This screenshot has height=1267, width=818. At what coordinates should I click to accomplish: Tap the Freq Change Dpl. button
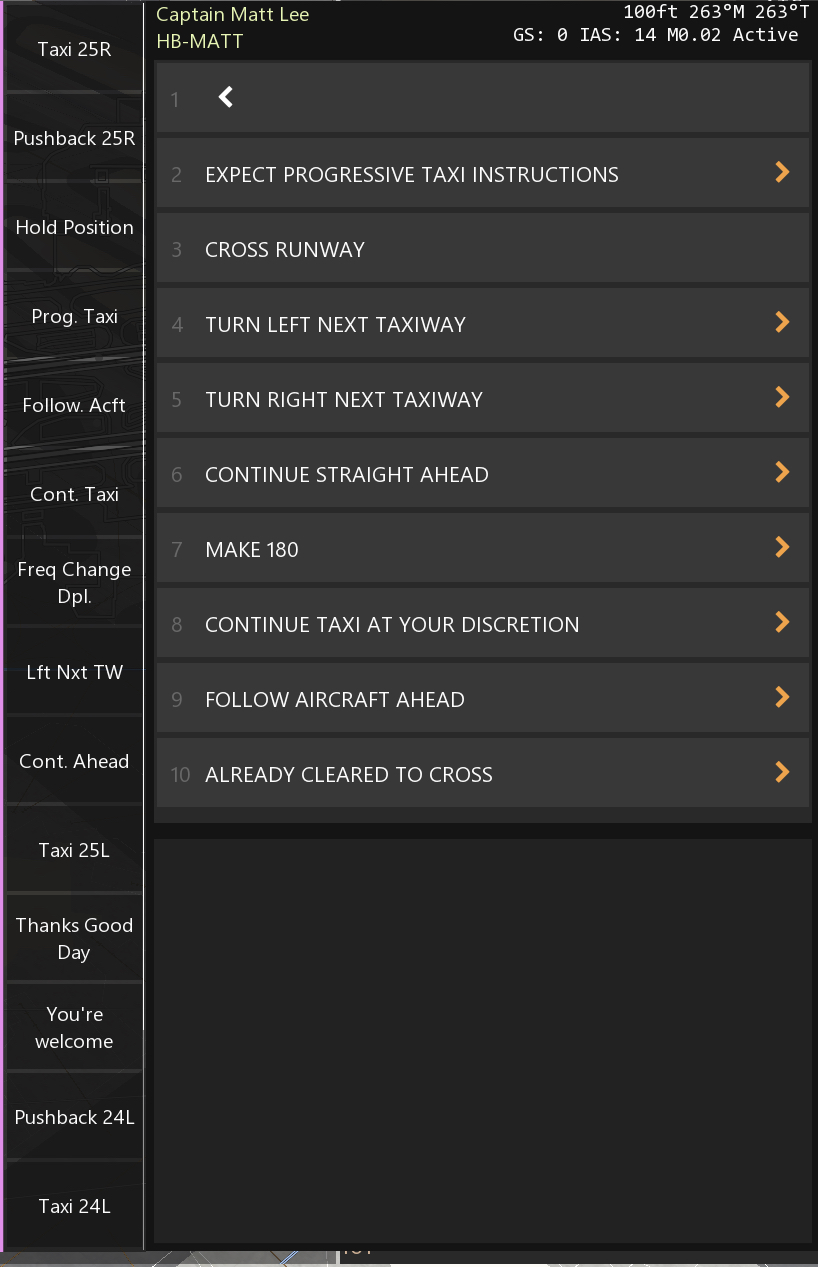[x=74, y=582]
